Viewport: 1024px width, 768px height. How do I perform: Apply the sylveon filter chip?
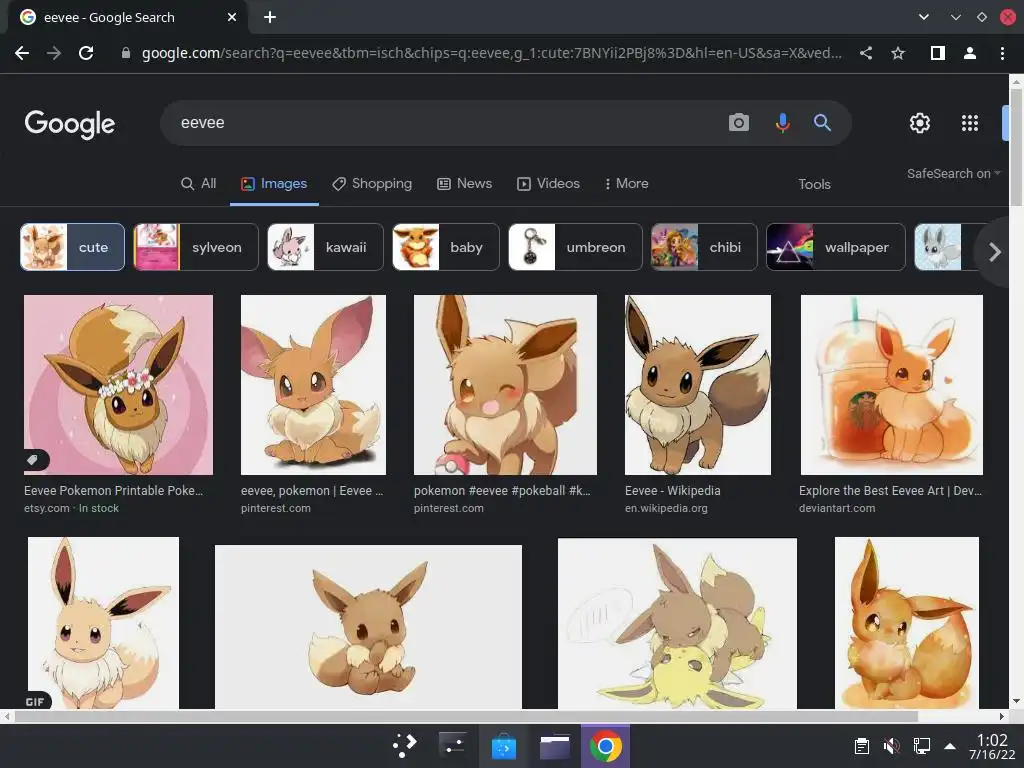[x=196, y=247]
